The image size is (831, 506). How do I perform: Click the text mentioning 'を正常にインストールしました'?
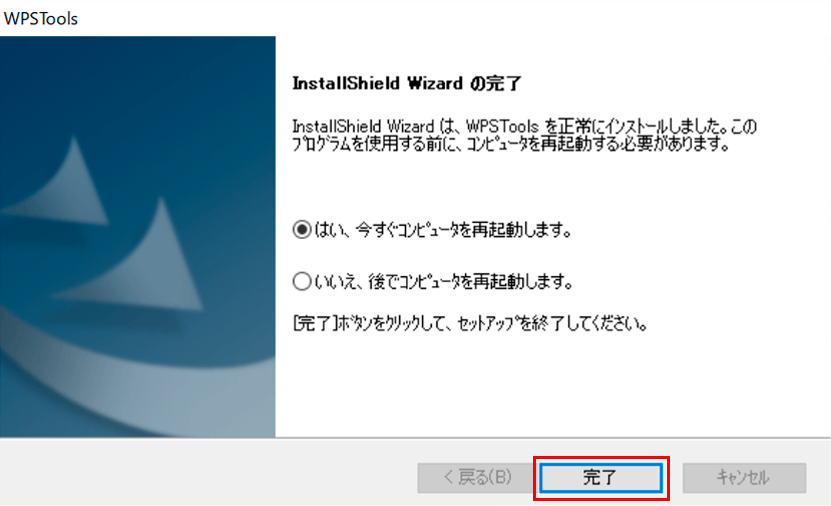point(524,135)
